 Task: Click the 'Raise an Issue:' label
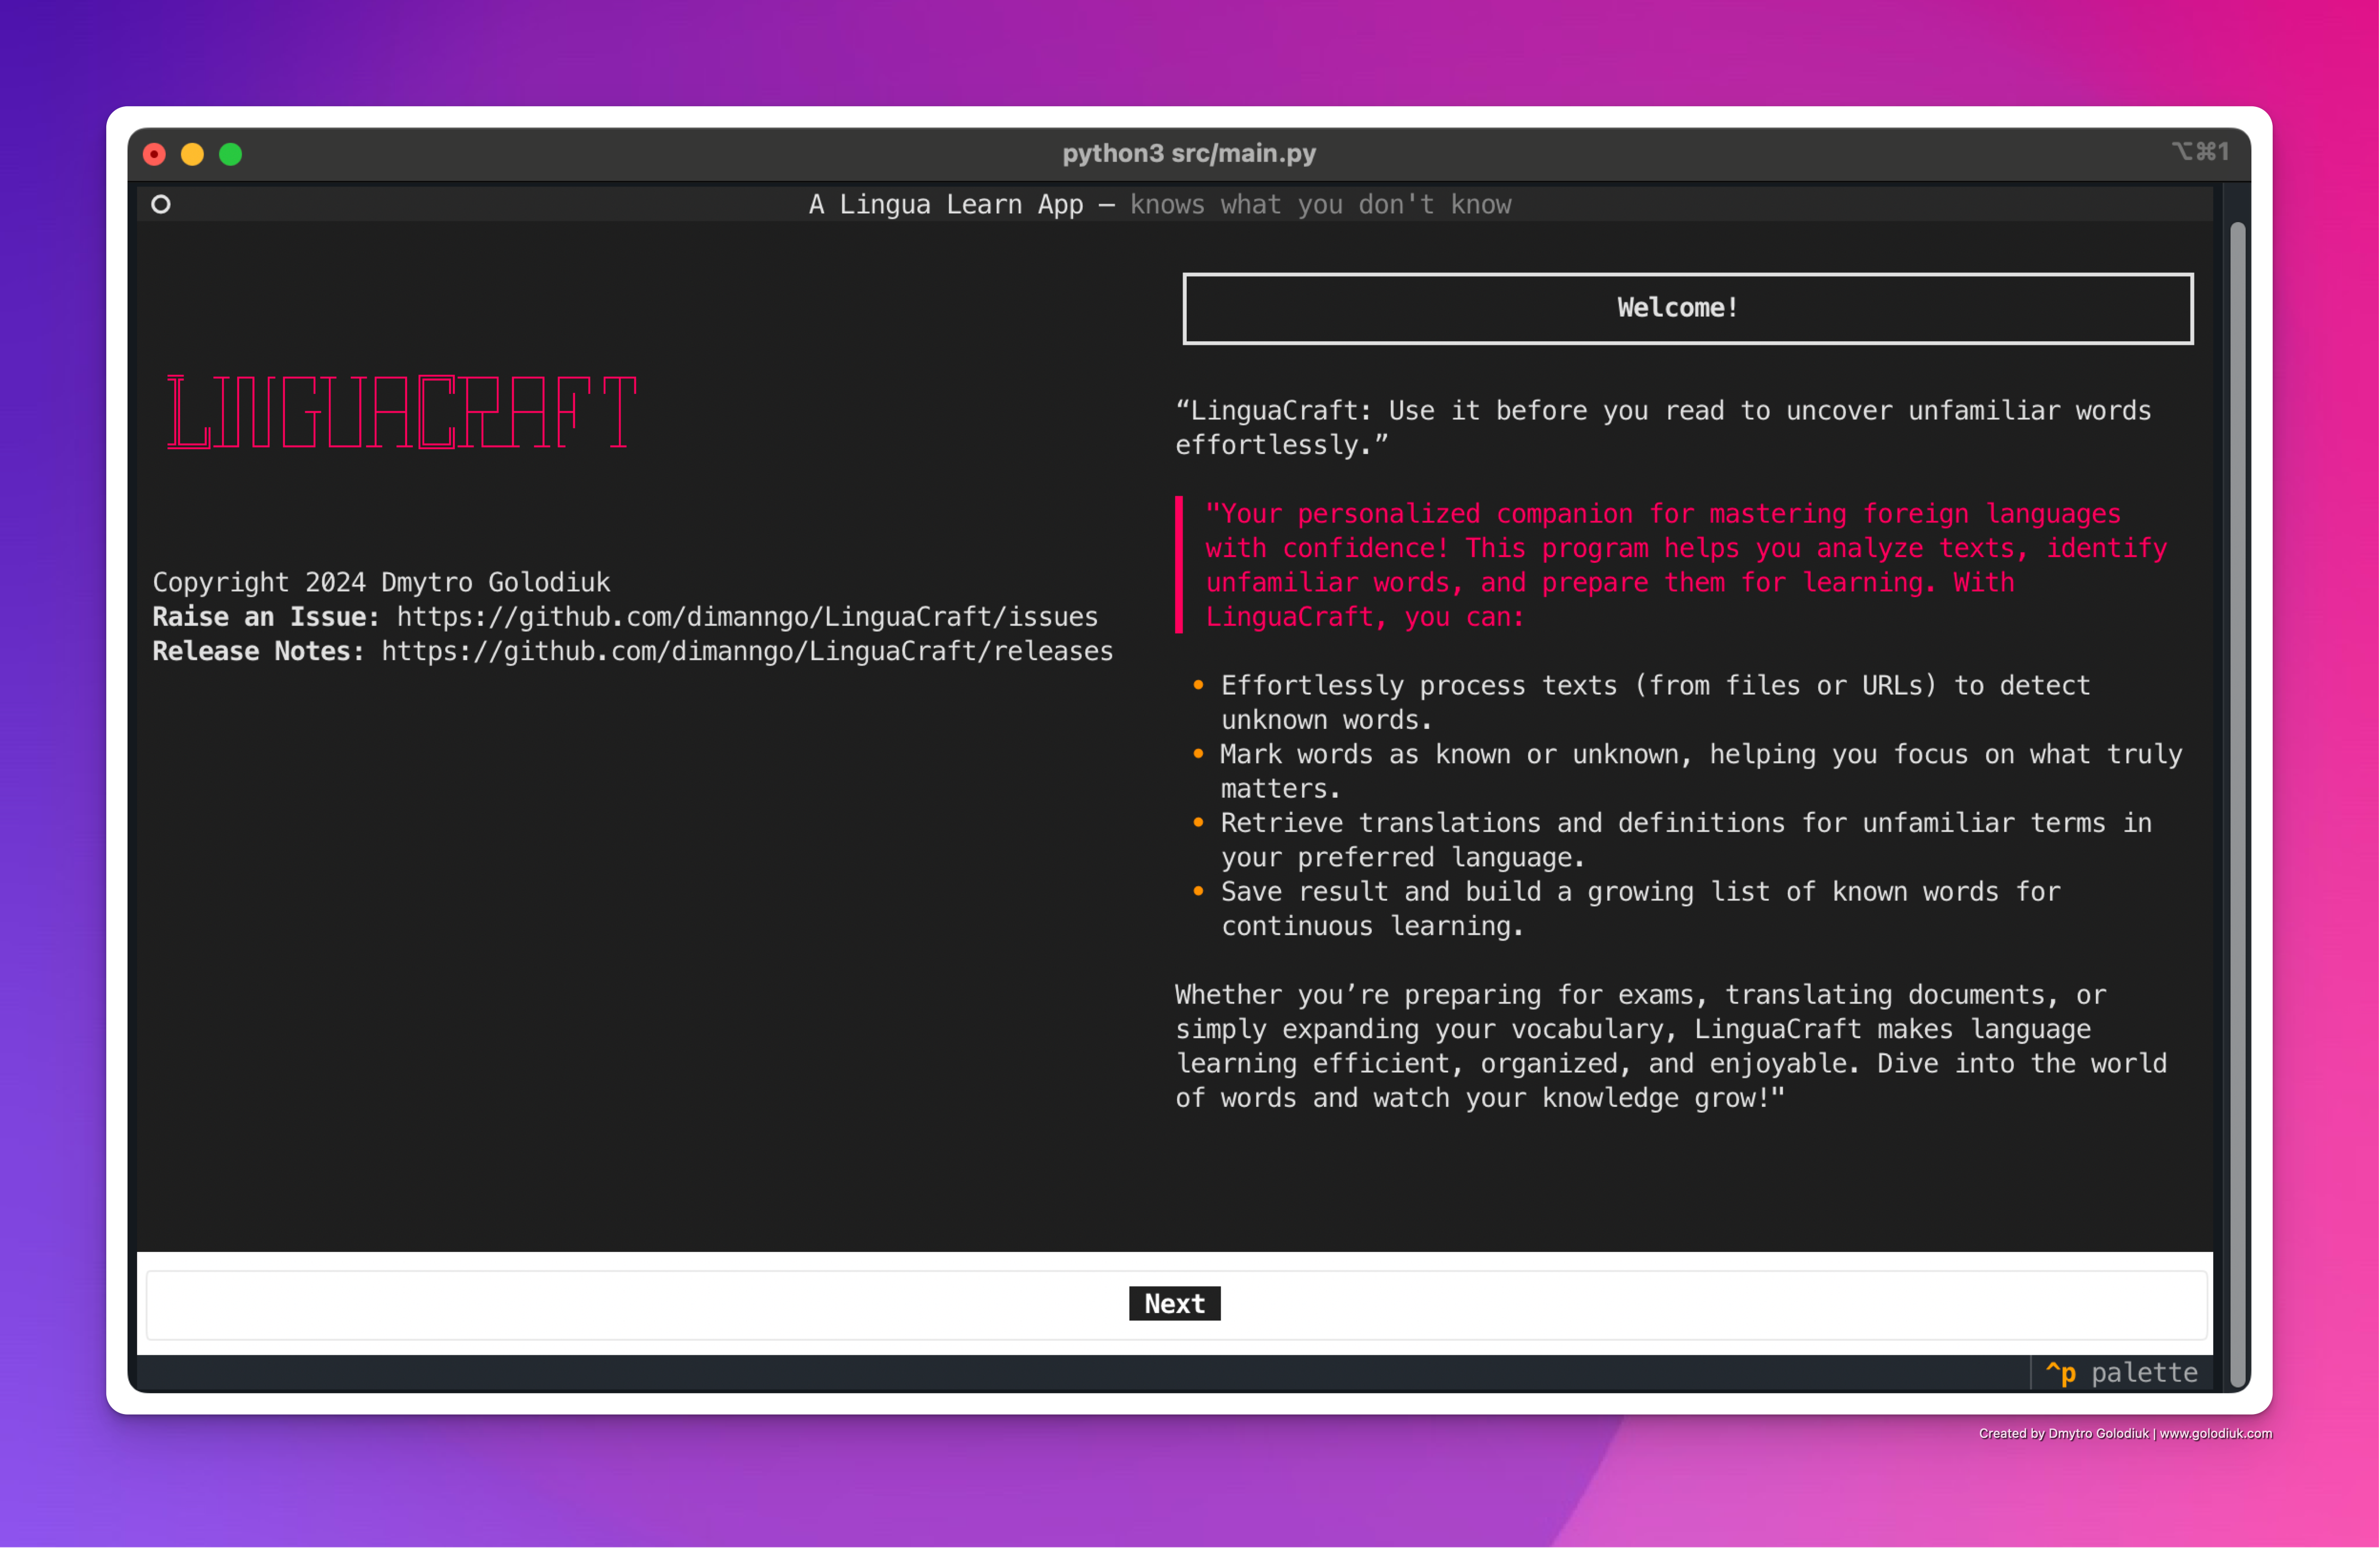point(266,616)
